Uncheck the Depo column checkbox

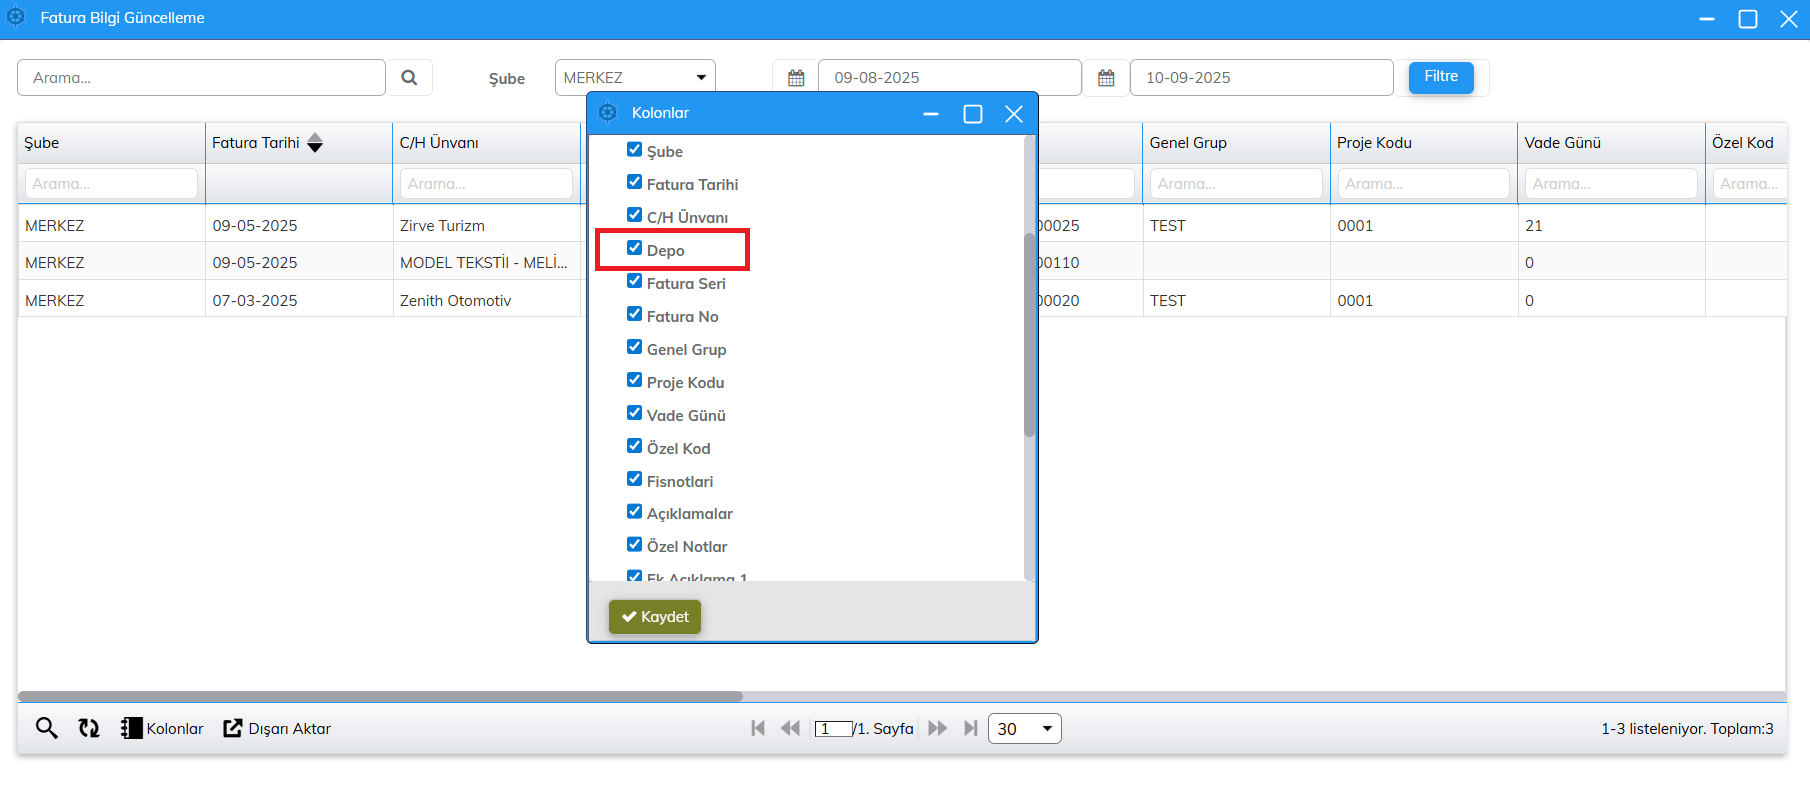[x=634, y=248]
